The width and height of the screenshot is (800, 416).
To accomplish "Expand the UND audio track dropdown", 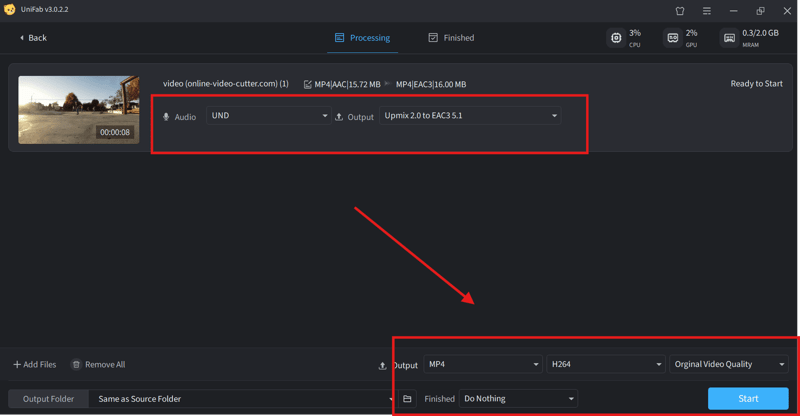I will tap(268, 116).
